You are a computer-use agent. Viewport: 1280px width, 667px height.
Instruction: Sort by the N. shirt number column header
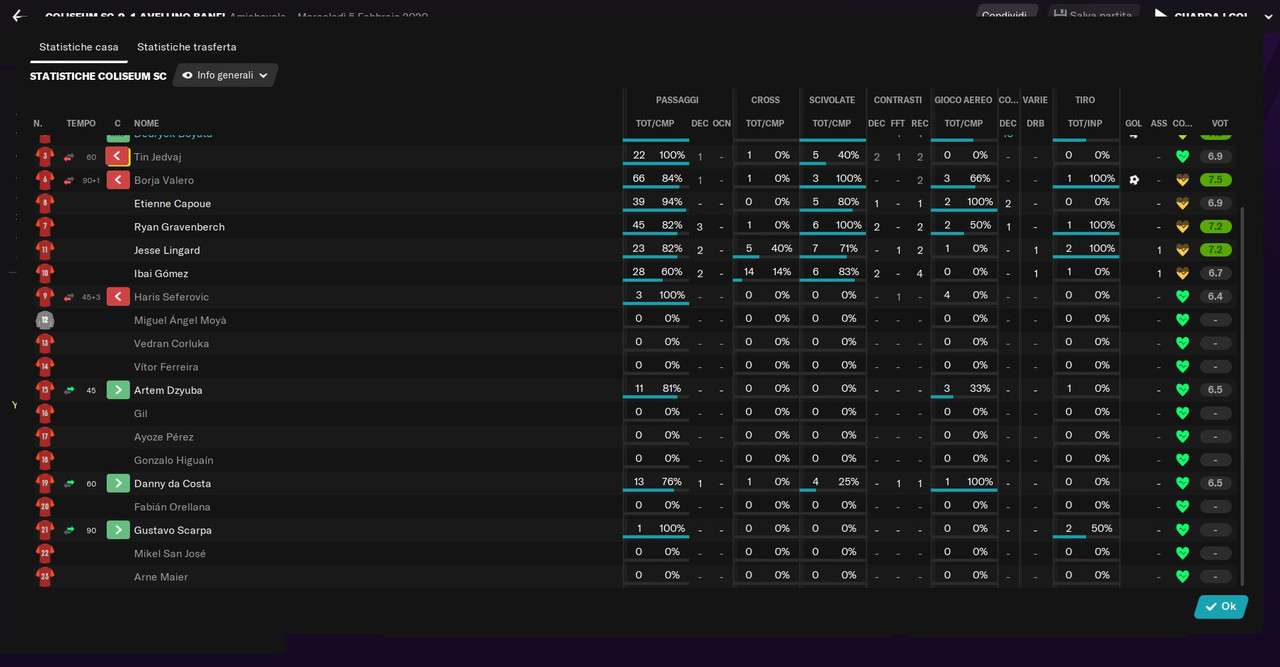[x=38, y=124]
